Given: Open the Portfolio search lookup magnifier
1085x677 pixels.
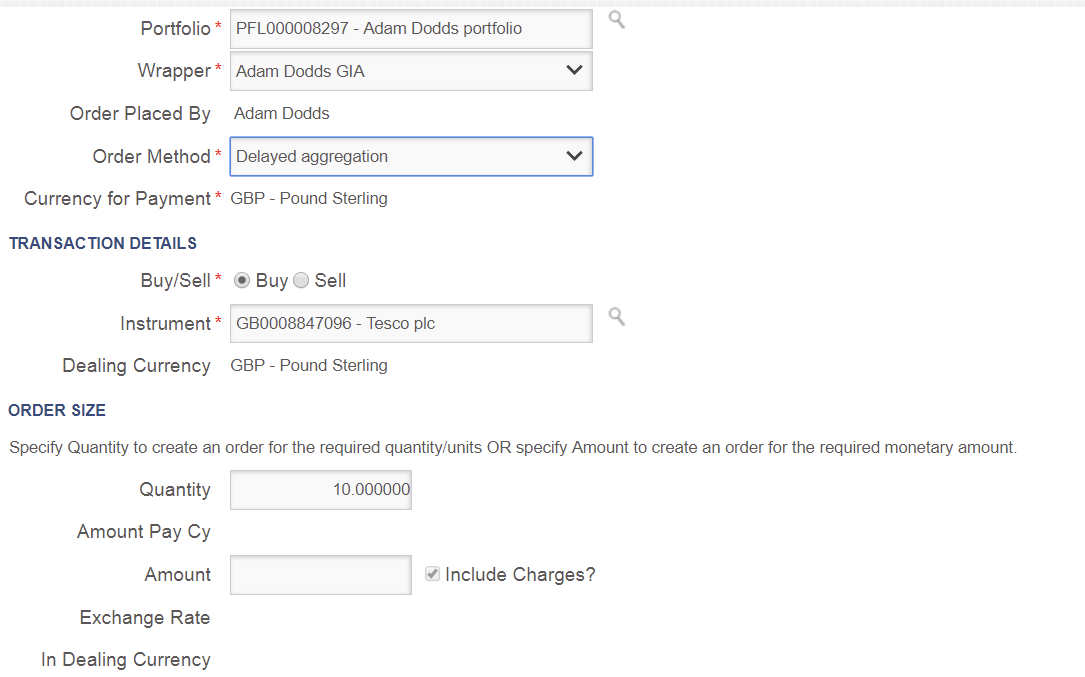Looking at the screenshot, I should [x=617, y=19].
